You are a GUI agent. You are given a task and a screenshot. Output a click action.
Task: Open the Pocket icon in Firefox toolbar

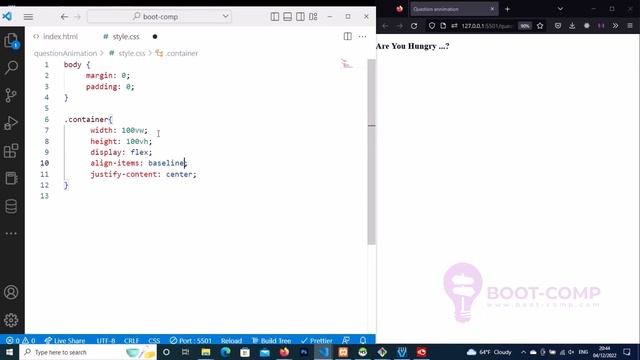pyautogui.click(x=558, y=26)
